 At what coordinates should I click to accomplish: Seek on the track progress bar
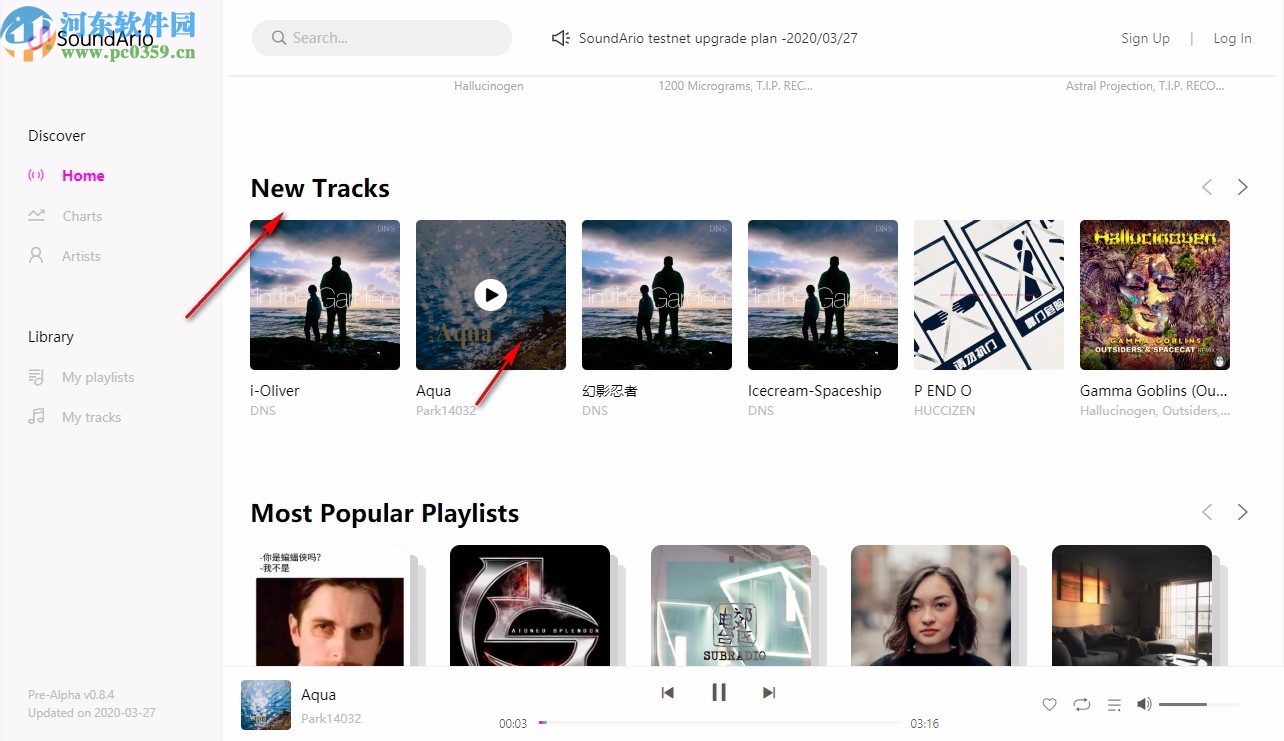719,722
